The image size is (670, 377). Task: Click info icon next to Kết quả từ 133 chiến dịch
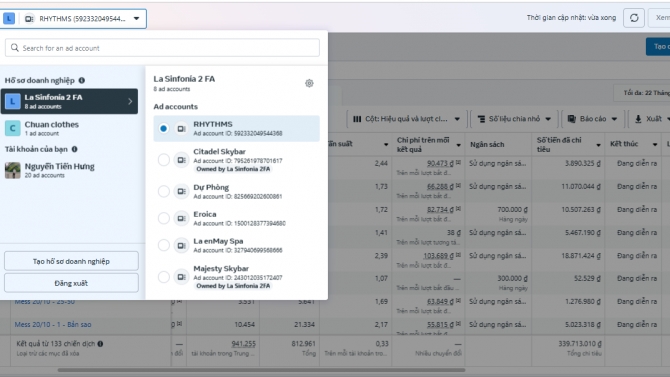click(100, 344)
